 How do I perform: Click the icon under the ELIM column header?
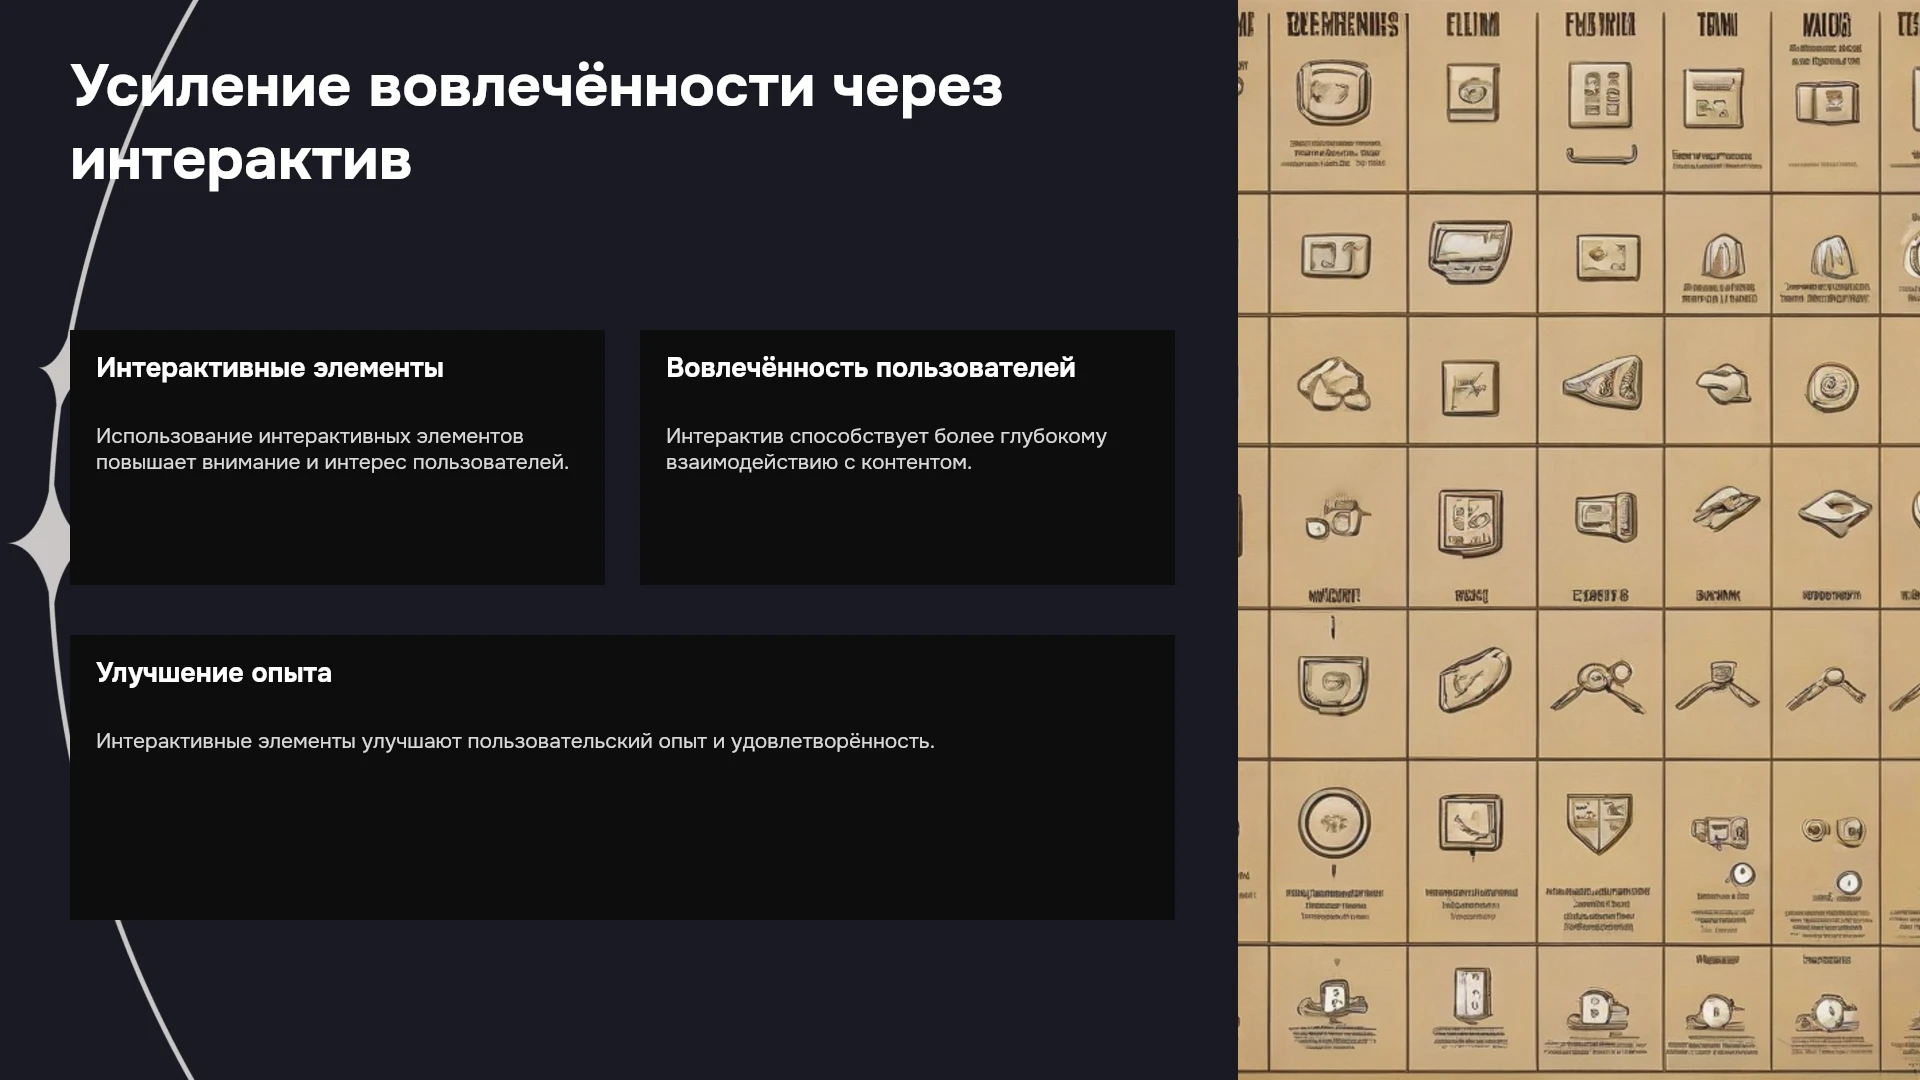coord(1472,93)
